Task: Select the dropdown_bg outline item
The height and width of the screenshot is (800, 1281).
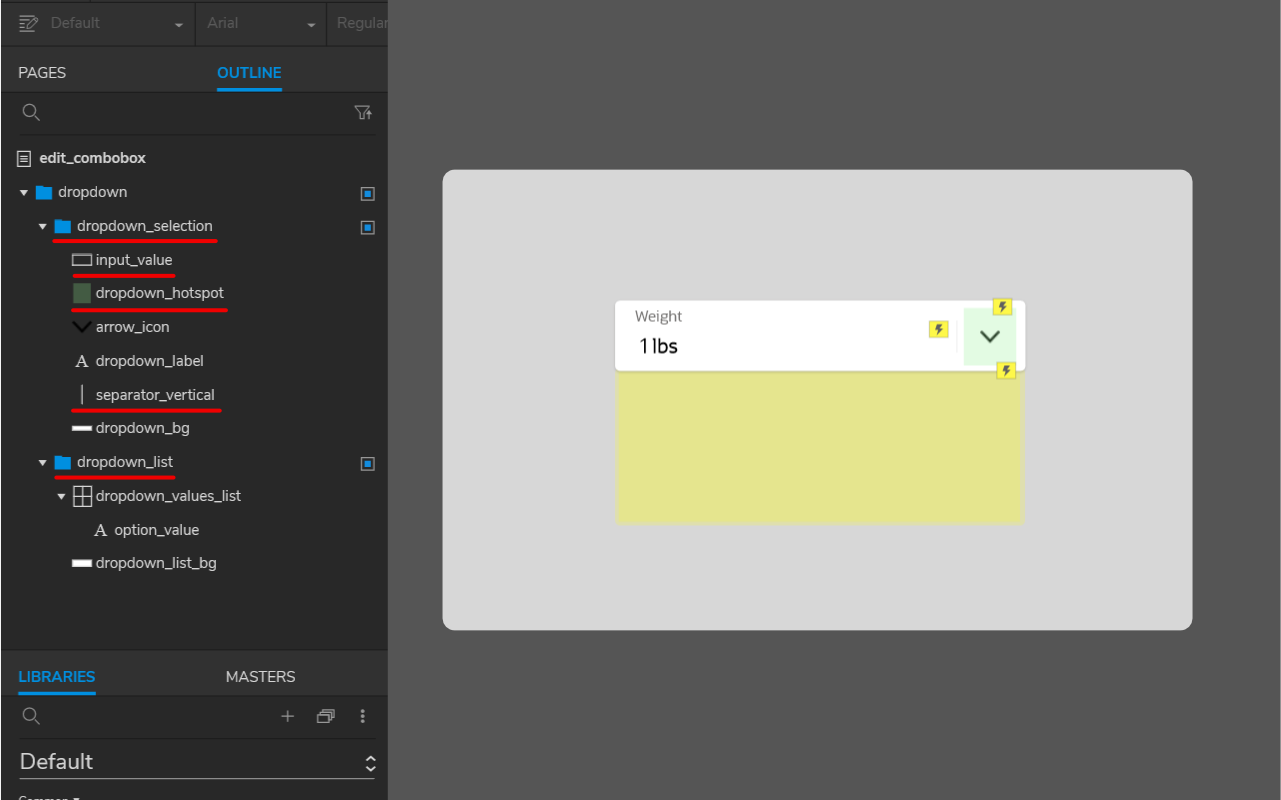Action: point(143,428)
